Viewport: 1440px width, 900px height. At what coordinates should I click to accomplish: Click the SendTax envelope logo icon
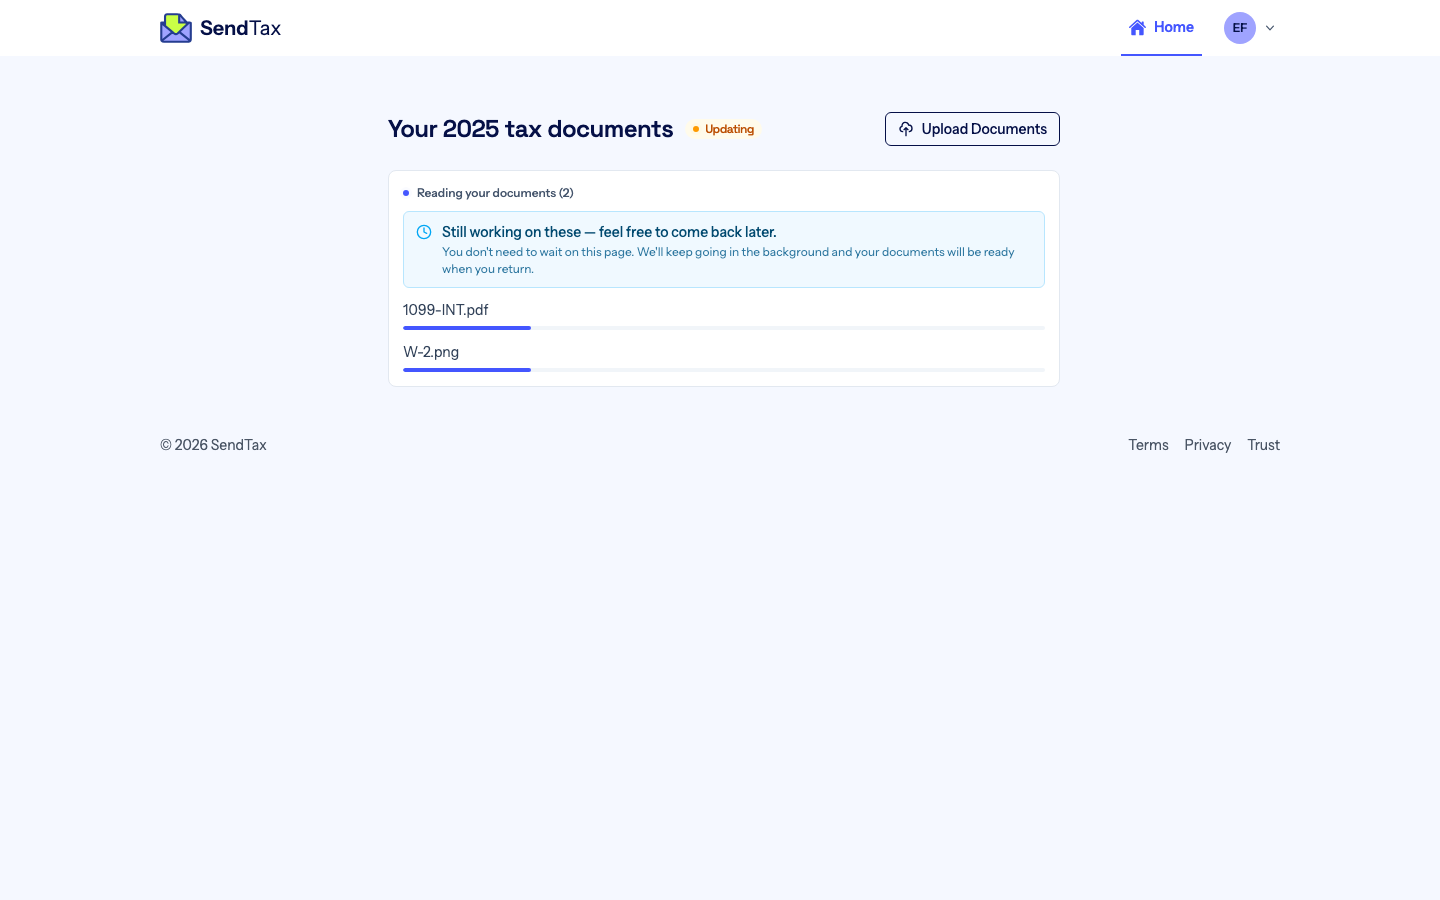tap(176, 28)
